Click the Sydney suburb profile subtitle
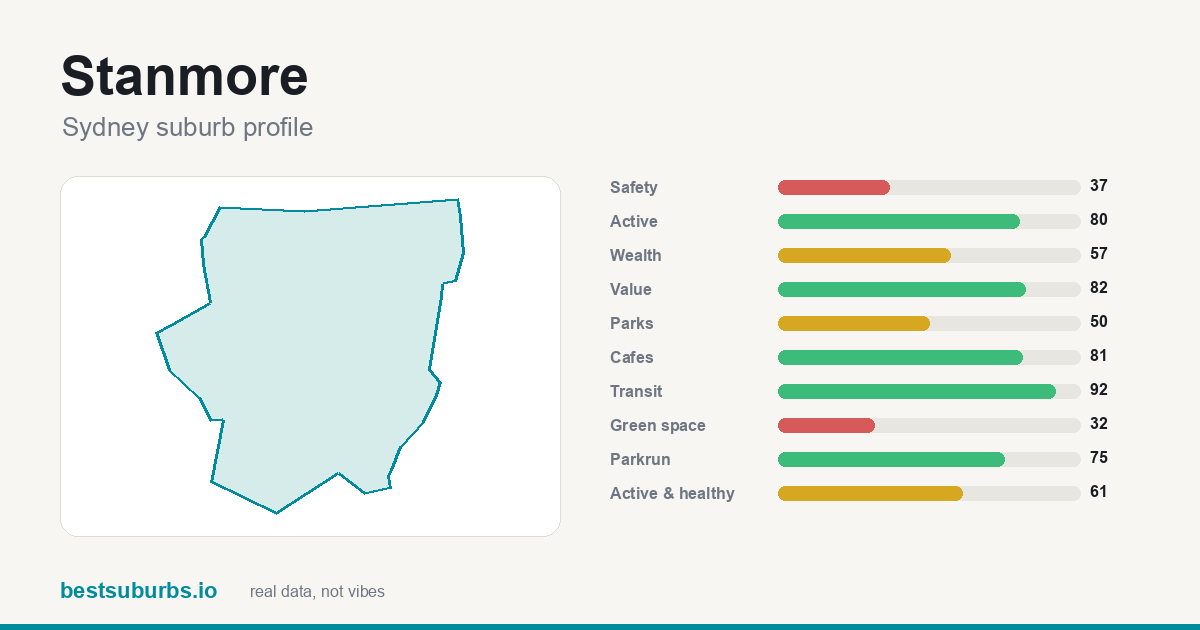The width and height of the screenshot is (1200, 630). click(187, 128)
